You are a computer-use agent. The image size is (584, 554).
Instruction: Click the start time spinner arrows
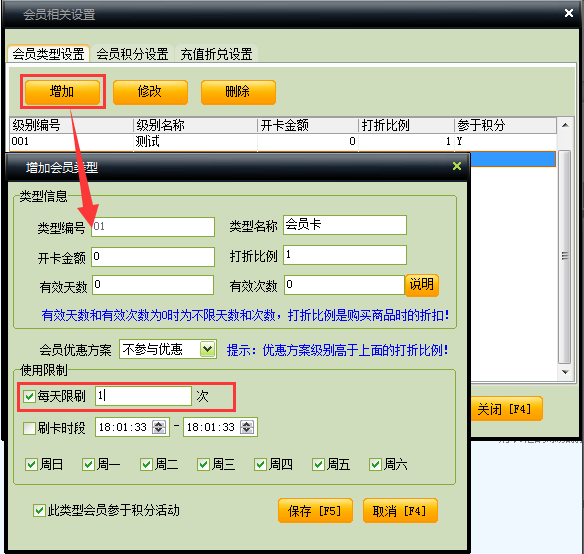(x=159, y=427)
